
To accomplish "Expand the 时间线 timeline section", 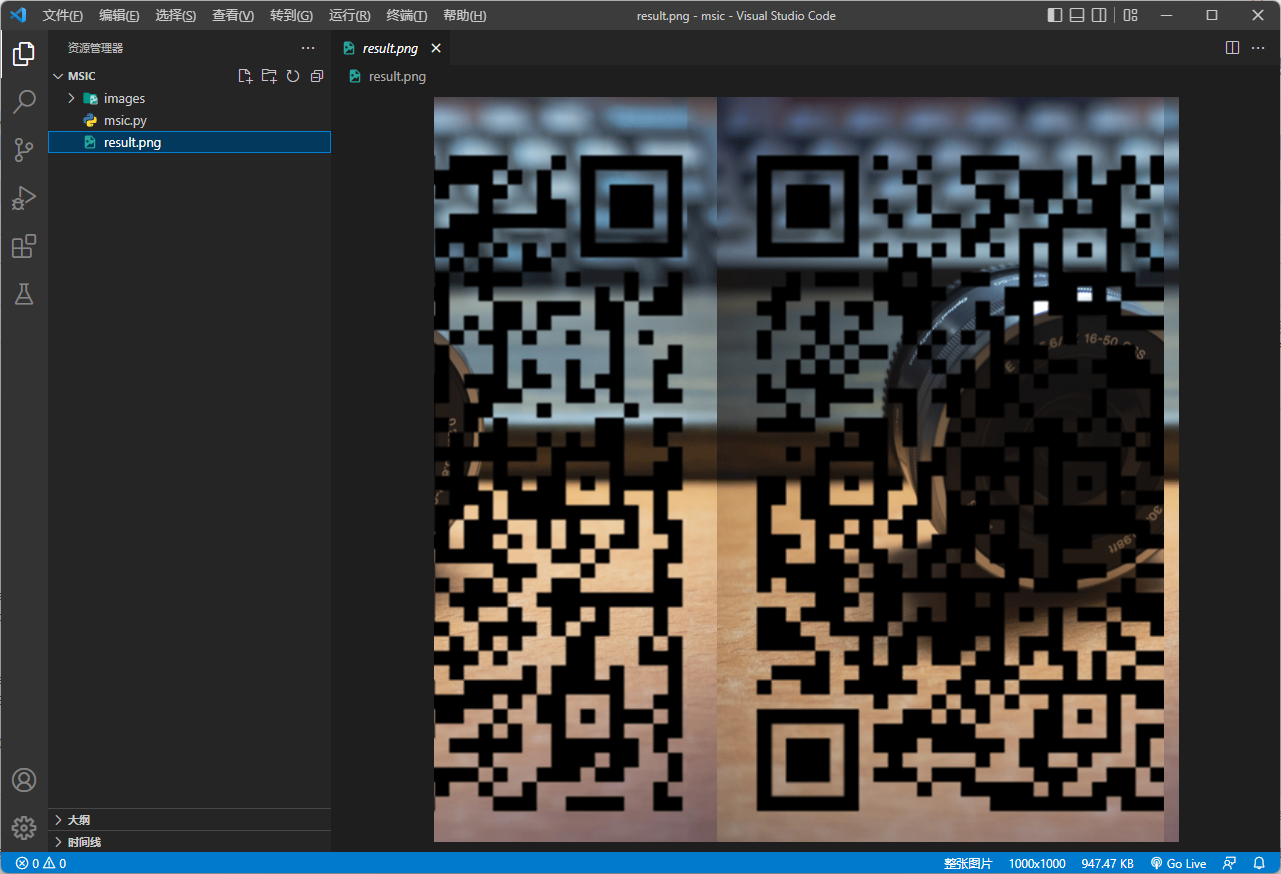I will point(189,842).
